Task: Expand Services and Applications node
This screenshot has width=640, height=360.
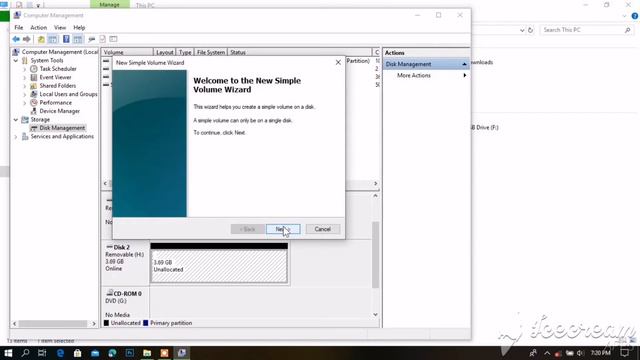Action: tap(16, 136)
